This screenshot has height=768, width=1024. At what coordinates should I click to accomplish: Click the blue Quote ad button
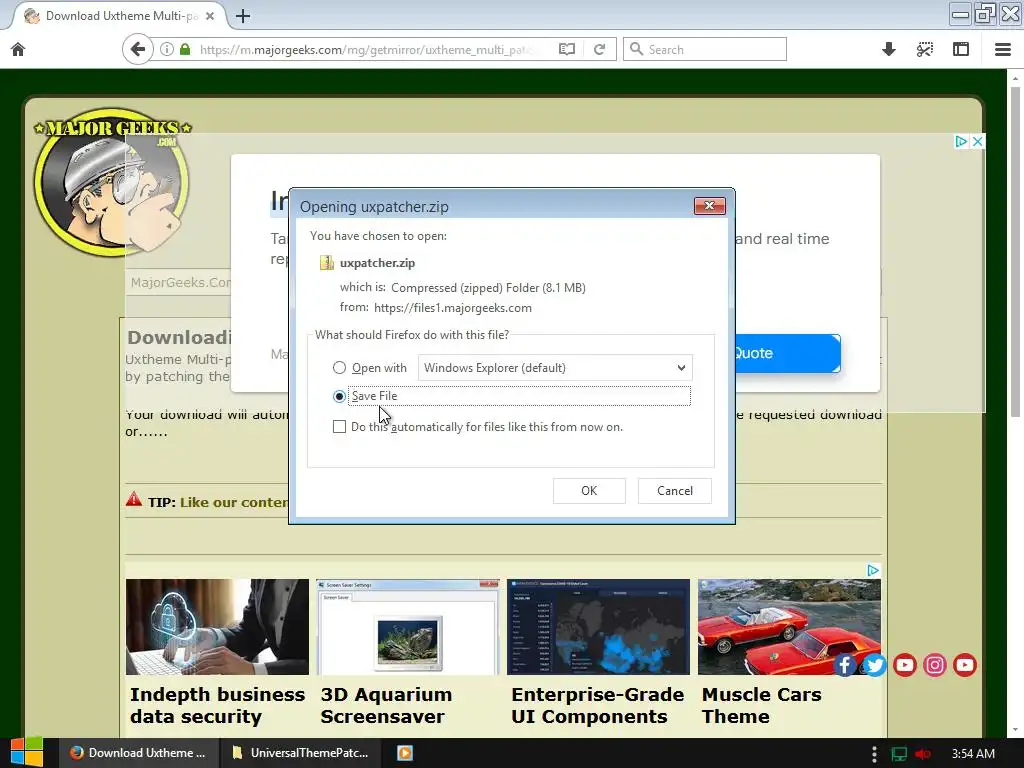(788, 353)
